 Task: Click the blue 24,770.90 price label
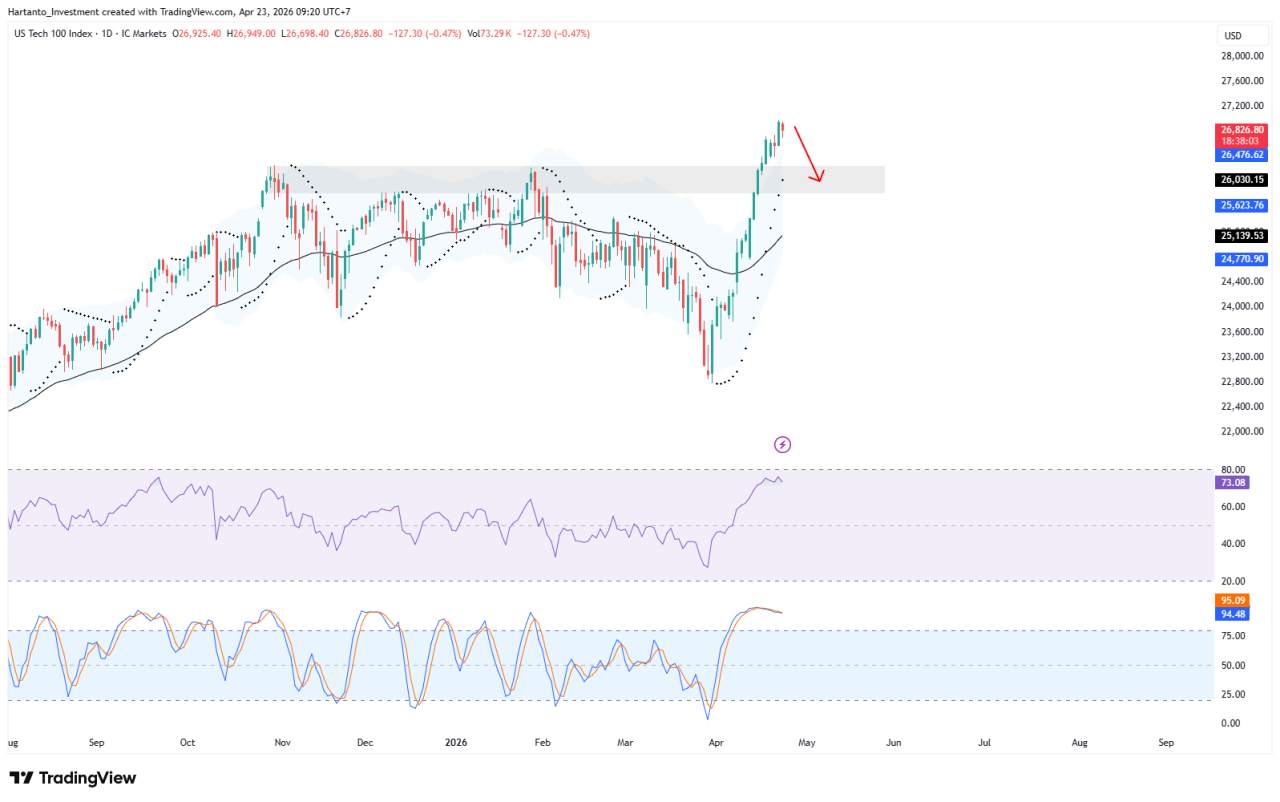[1241, 259]
